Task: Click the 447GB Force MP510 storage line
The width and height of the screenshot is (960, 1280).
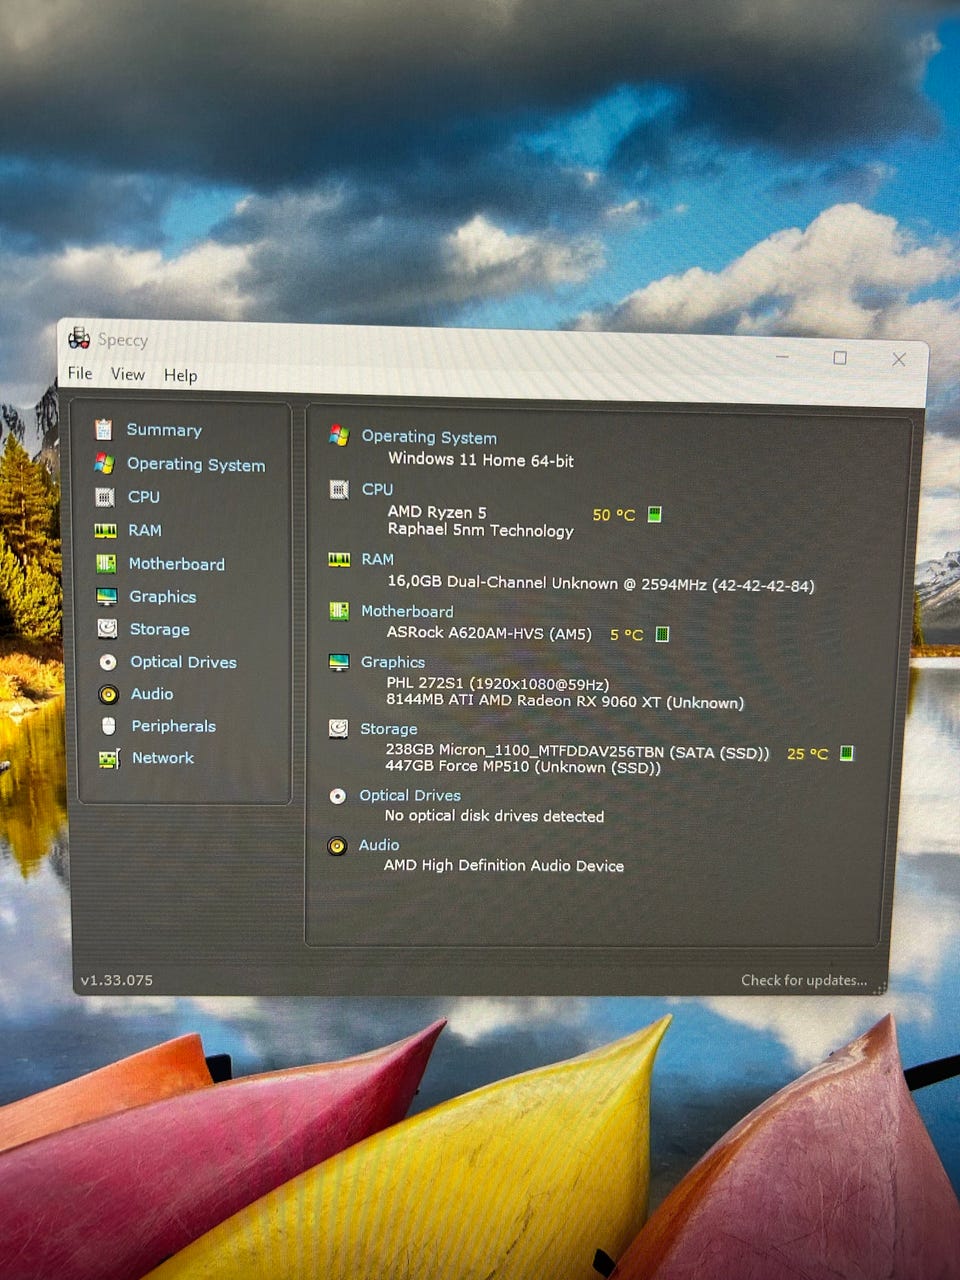Action: click(x=523, y=768)
